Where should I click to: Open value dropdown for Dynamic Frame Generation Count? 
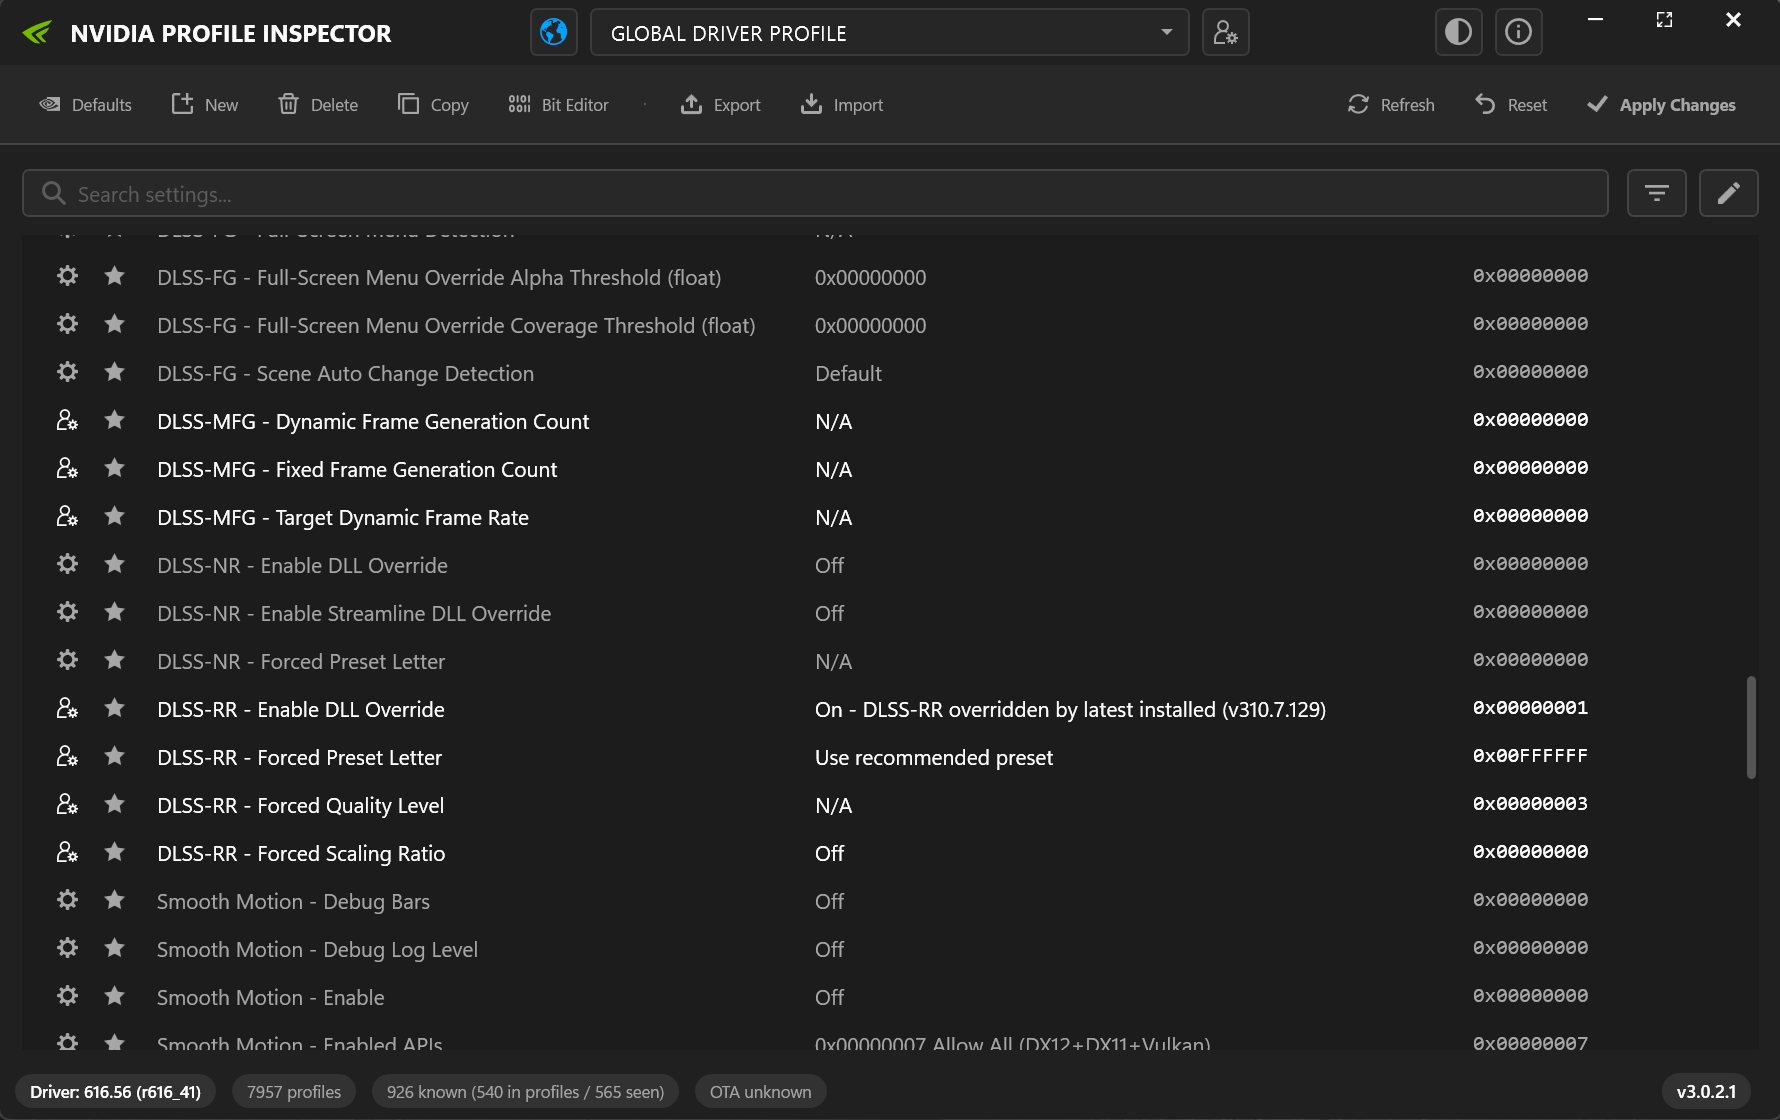point(833,422)
